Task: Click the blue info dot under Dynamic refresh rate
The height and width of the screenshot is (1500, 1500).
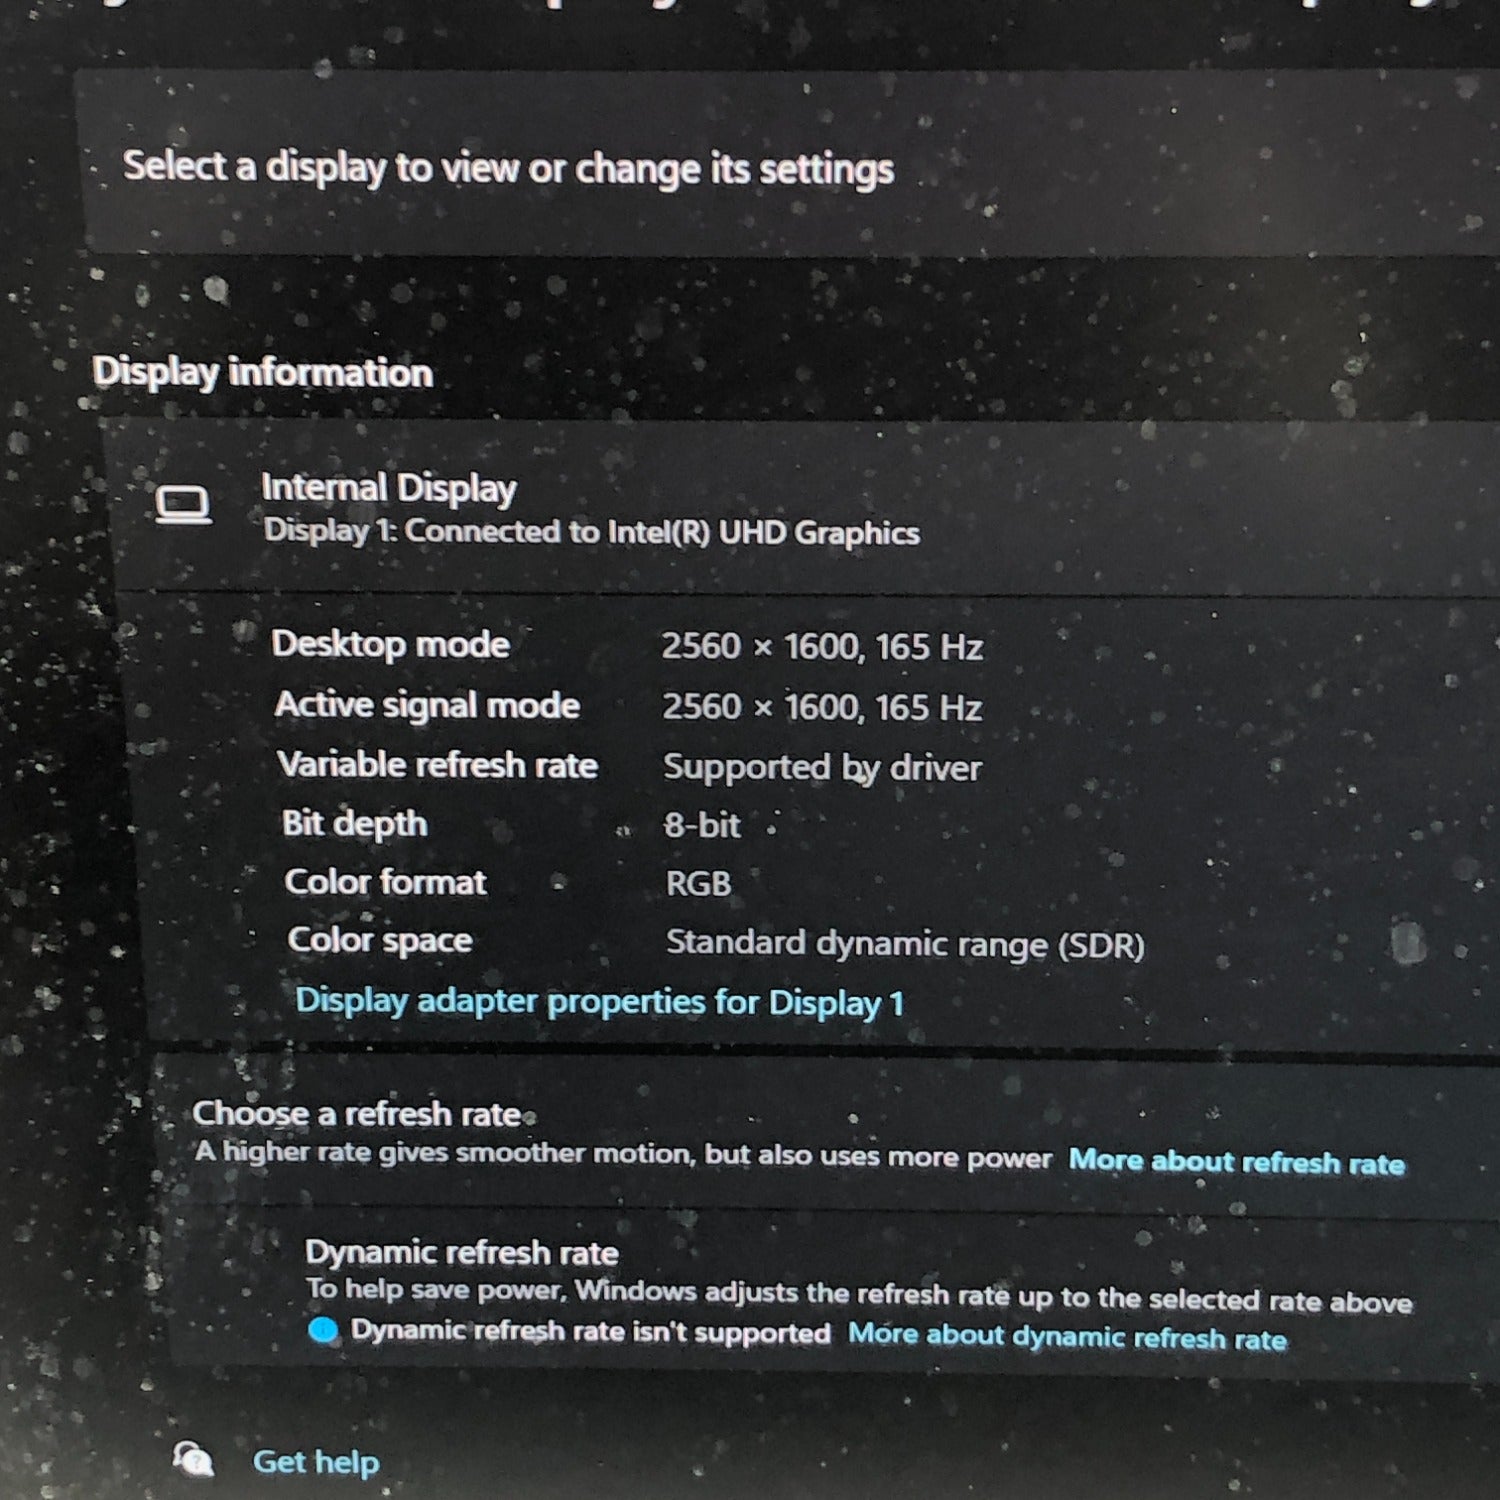Action: tap(323, 1330)
